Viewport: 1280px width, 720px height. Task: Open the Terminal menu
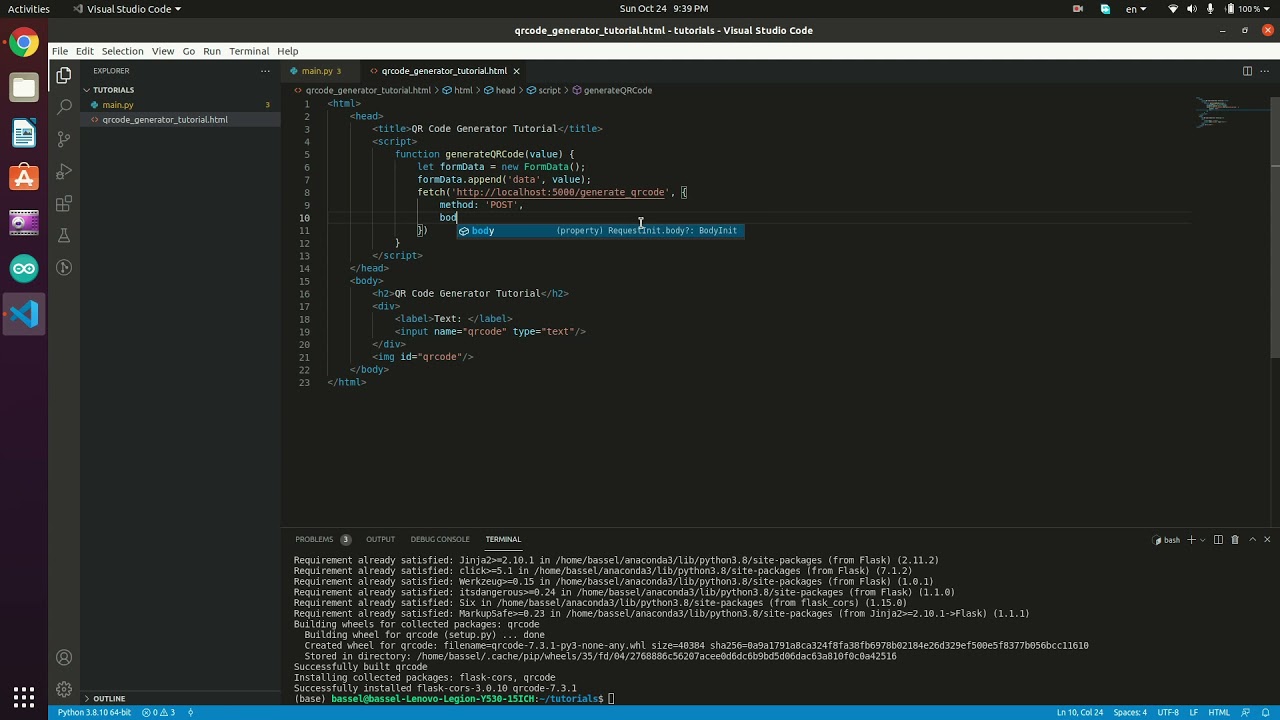pos(249,51)
